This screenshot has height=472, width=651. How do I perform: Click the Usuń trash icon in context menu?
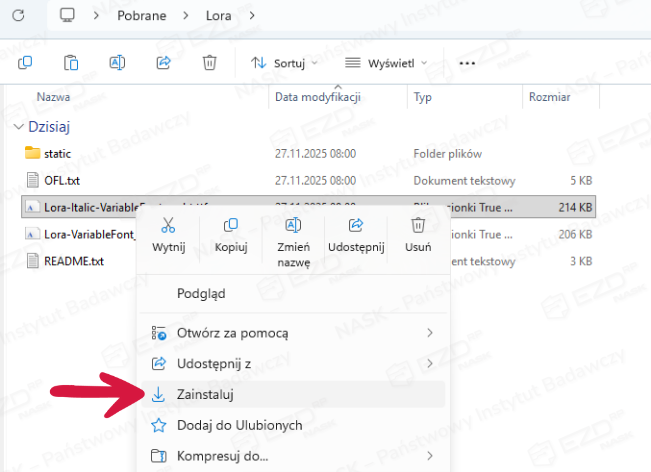418,226
